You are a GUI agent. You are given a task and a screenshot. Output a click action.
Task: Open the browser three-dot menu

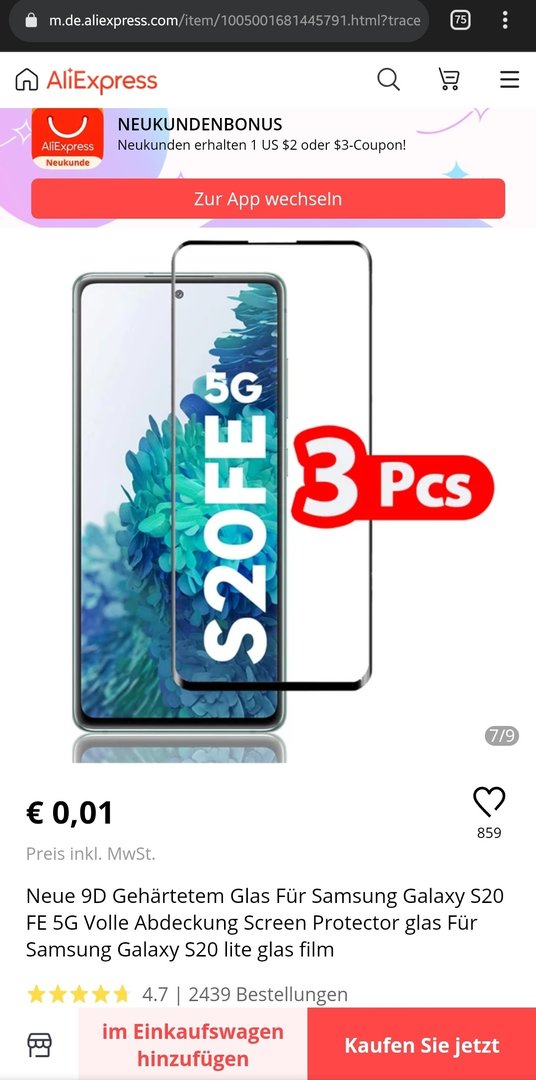tap(505, 20)
